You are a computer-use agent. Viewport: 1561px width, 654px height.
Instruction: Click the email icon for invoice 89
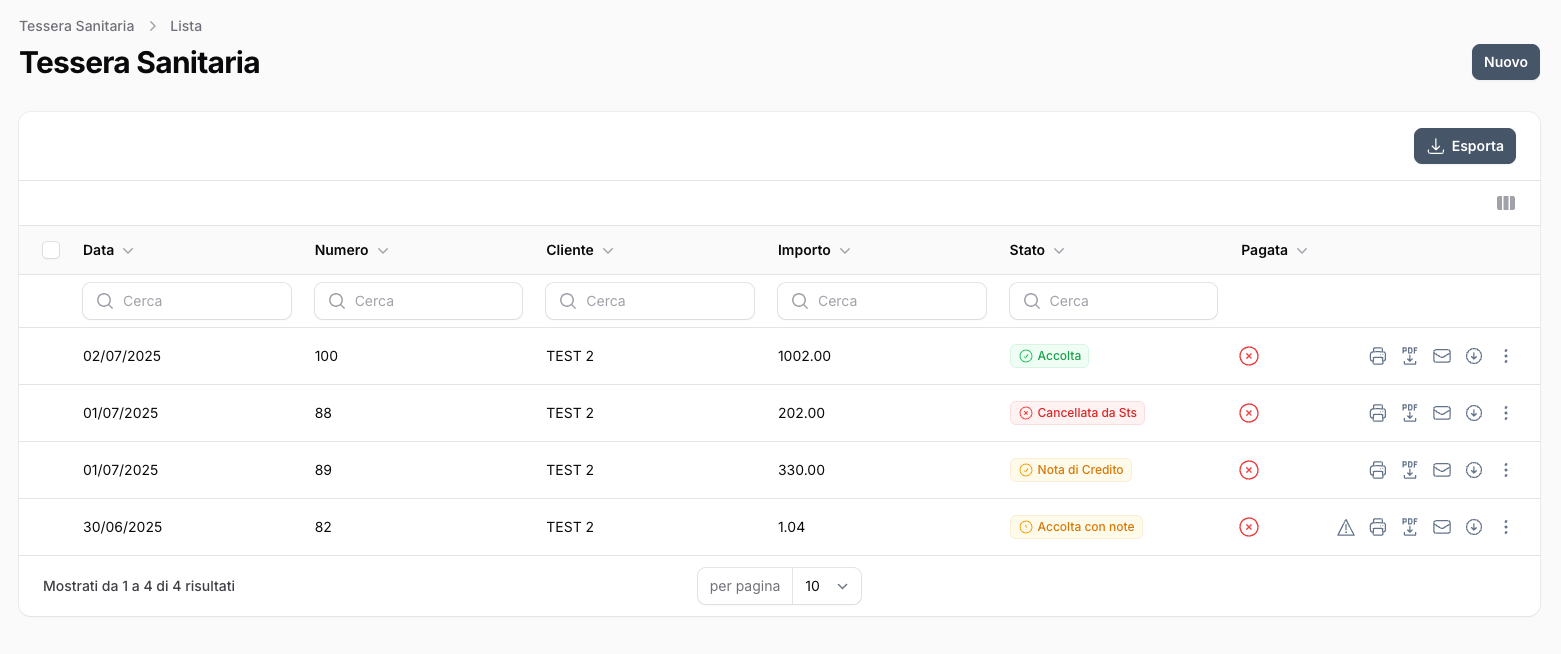1442,470
